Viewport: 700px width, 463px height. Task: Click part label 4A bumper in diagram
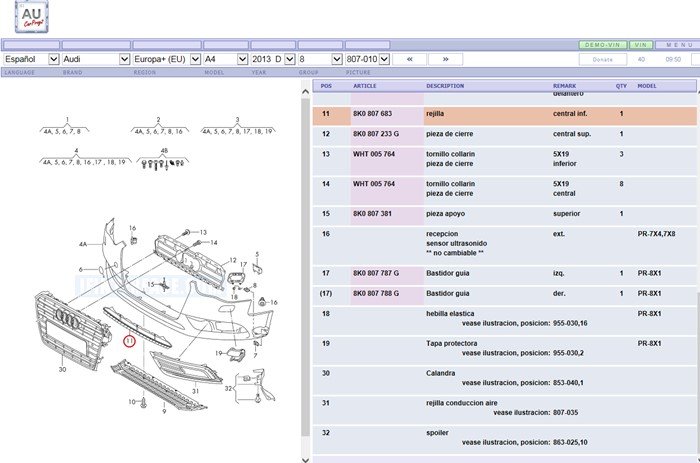click(83, 244)
